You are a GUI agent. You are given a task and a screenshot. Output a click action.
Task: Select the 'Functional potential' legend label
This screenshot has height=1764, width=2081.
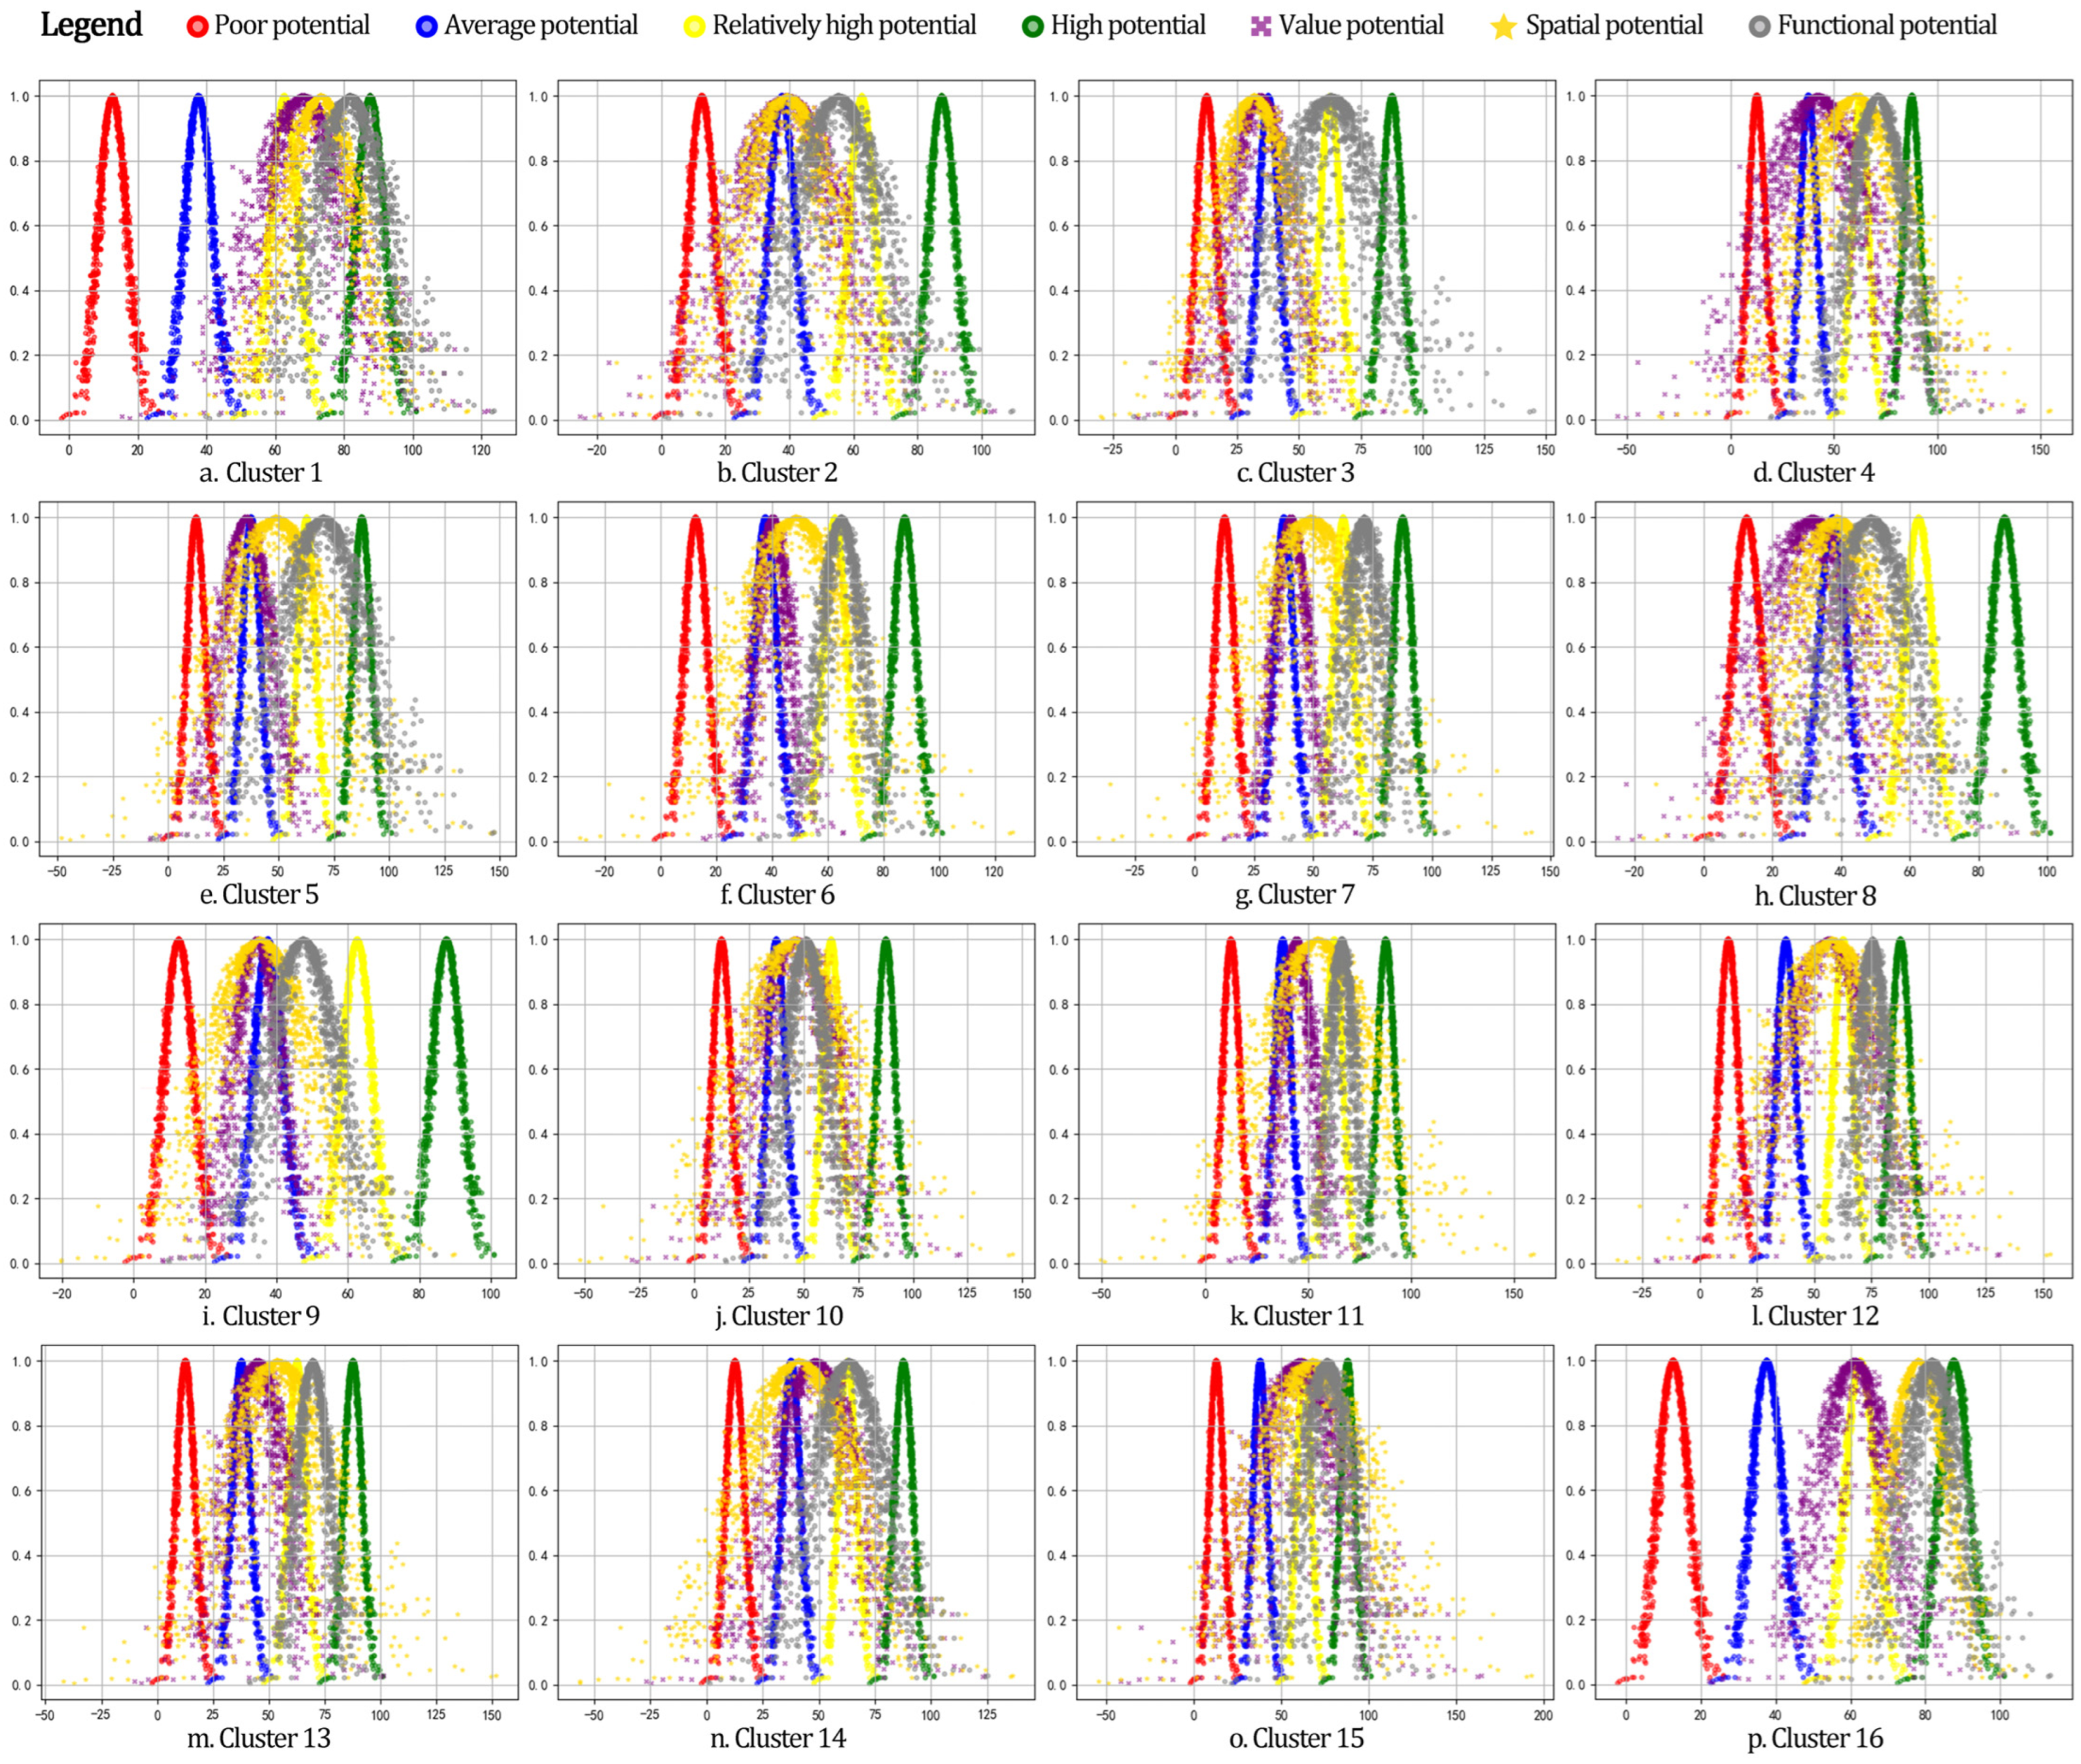pyautogui.click(x=1887, y=26)
